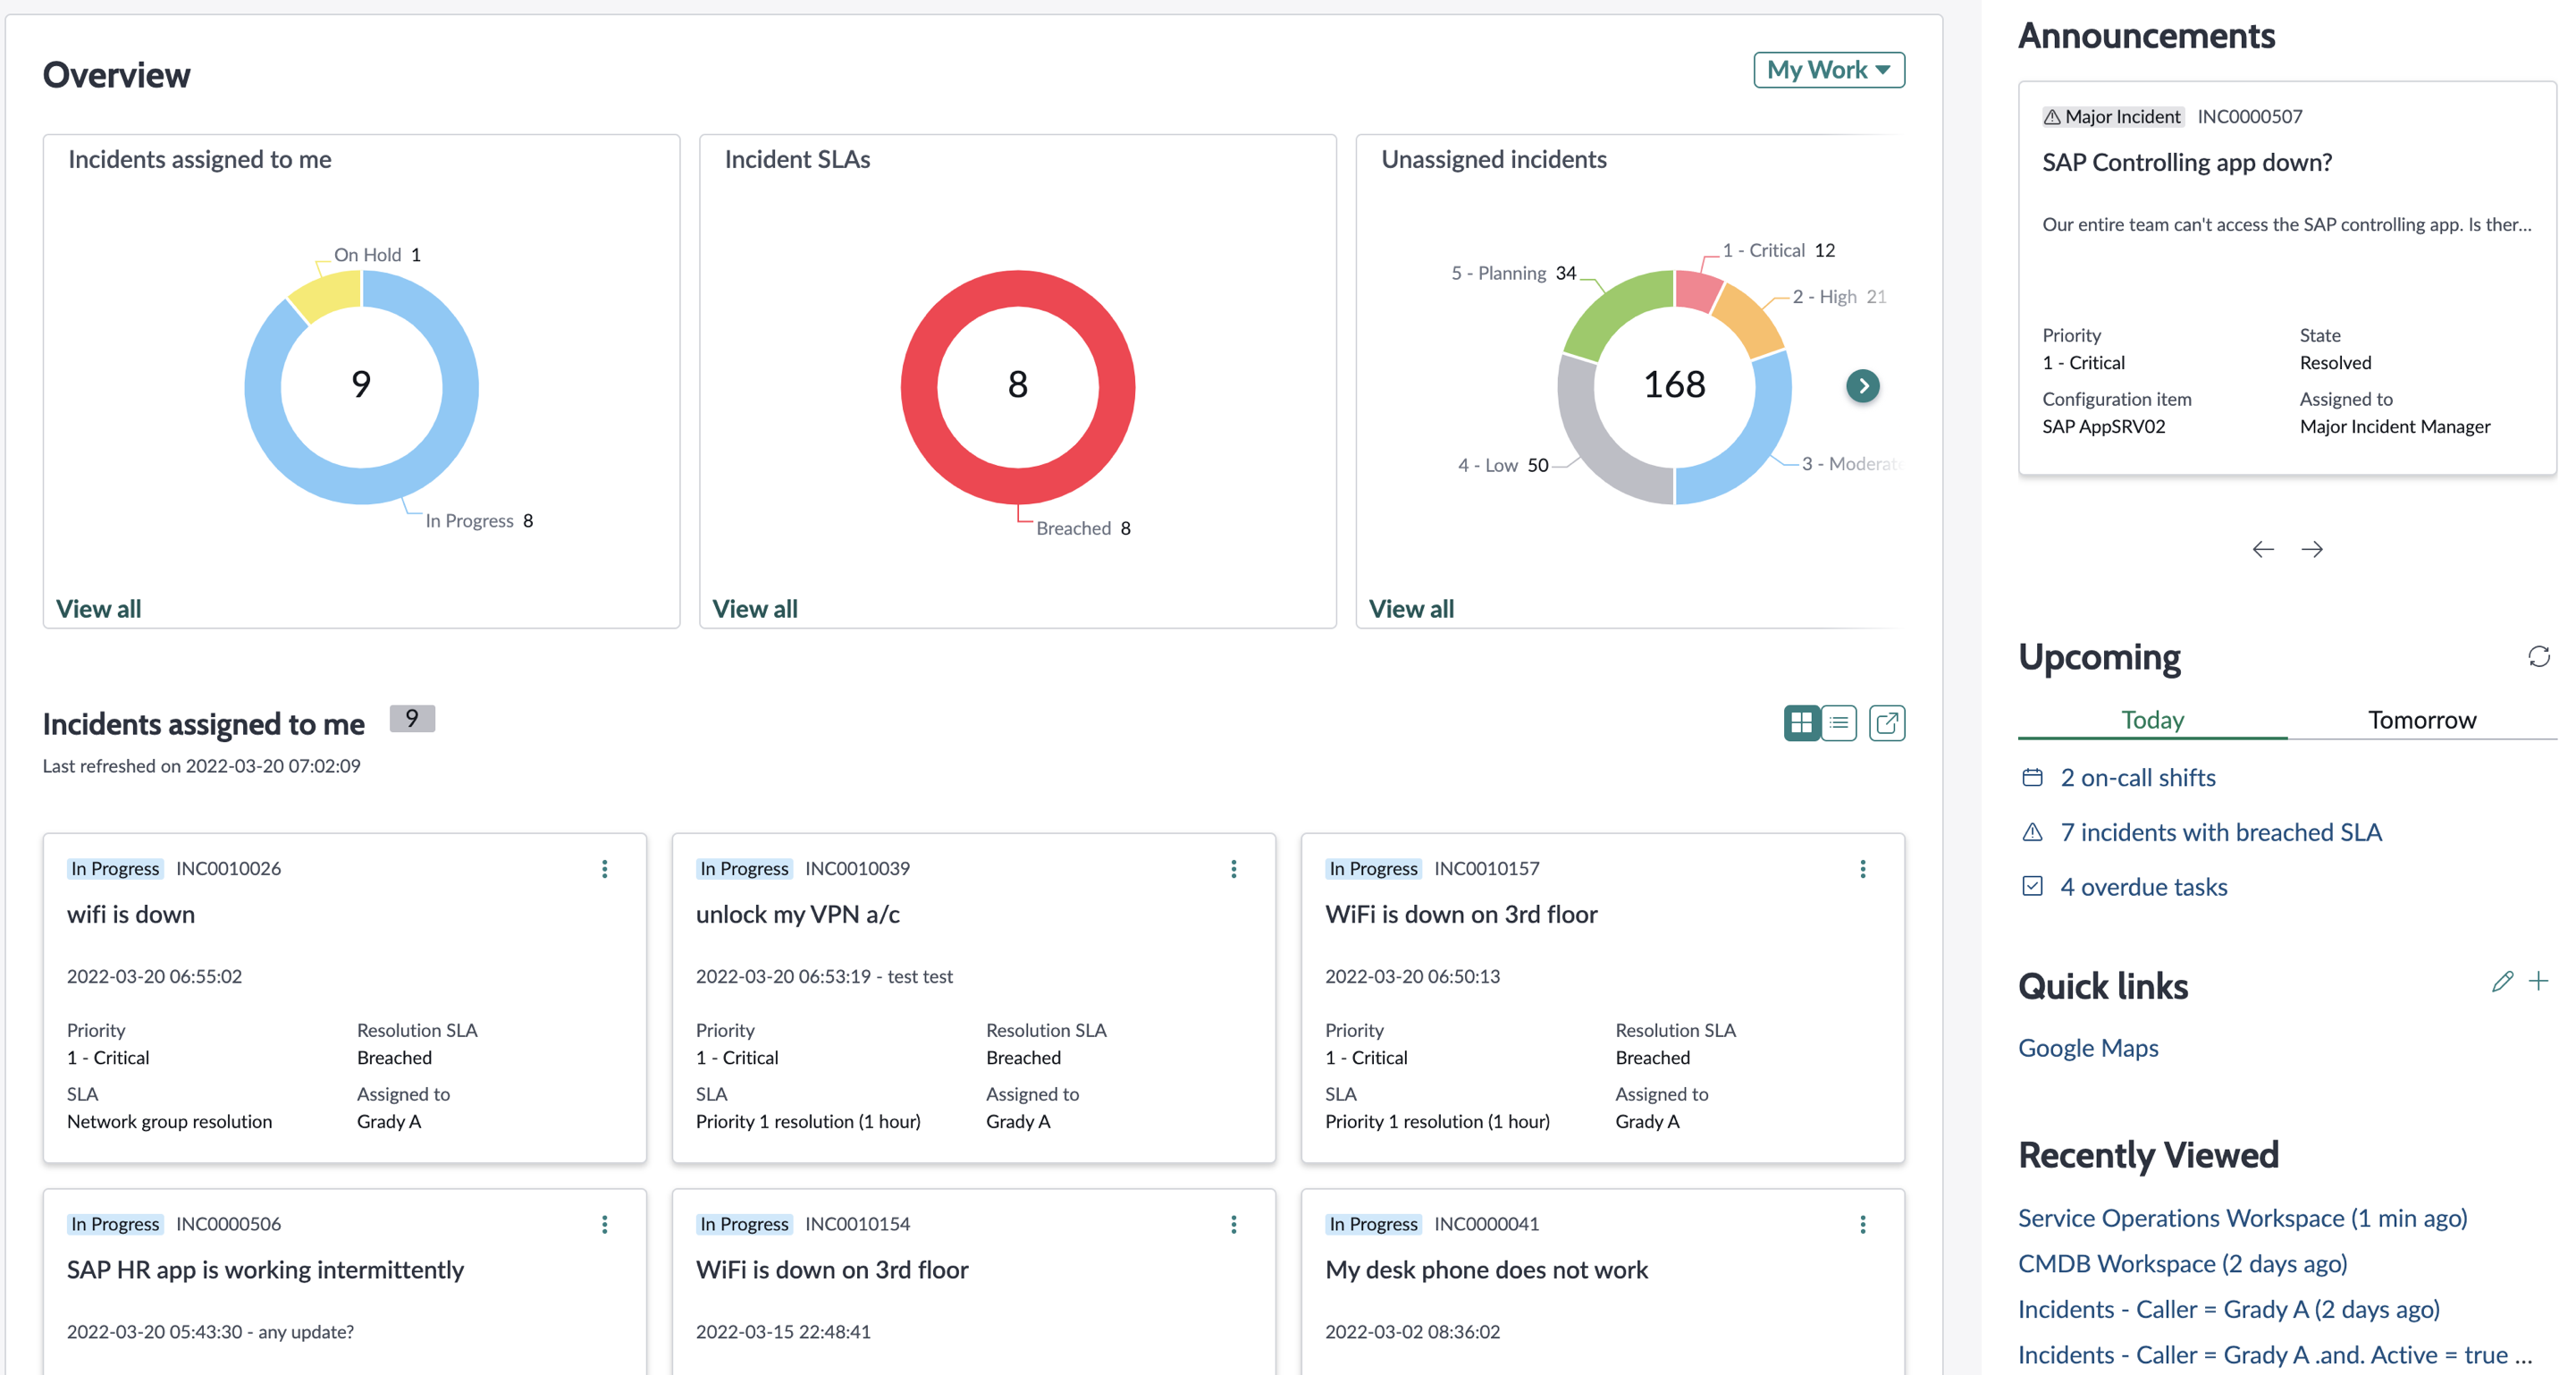Screen dimensions: 2576x1375
Task: View all unassigned incidents
Action: coord(1411,609)
